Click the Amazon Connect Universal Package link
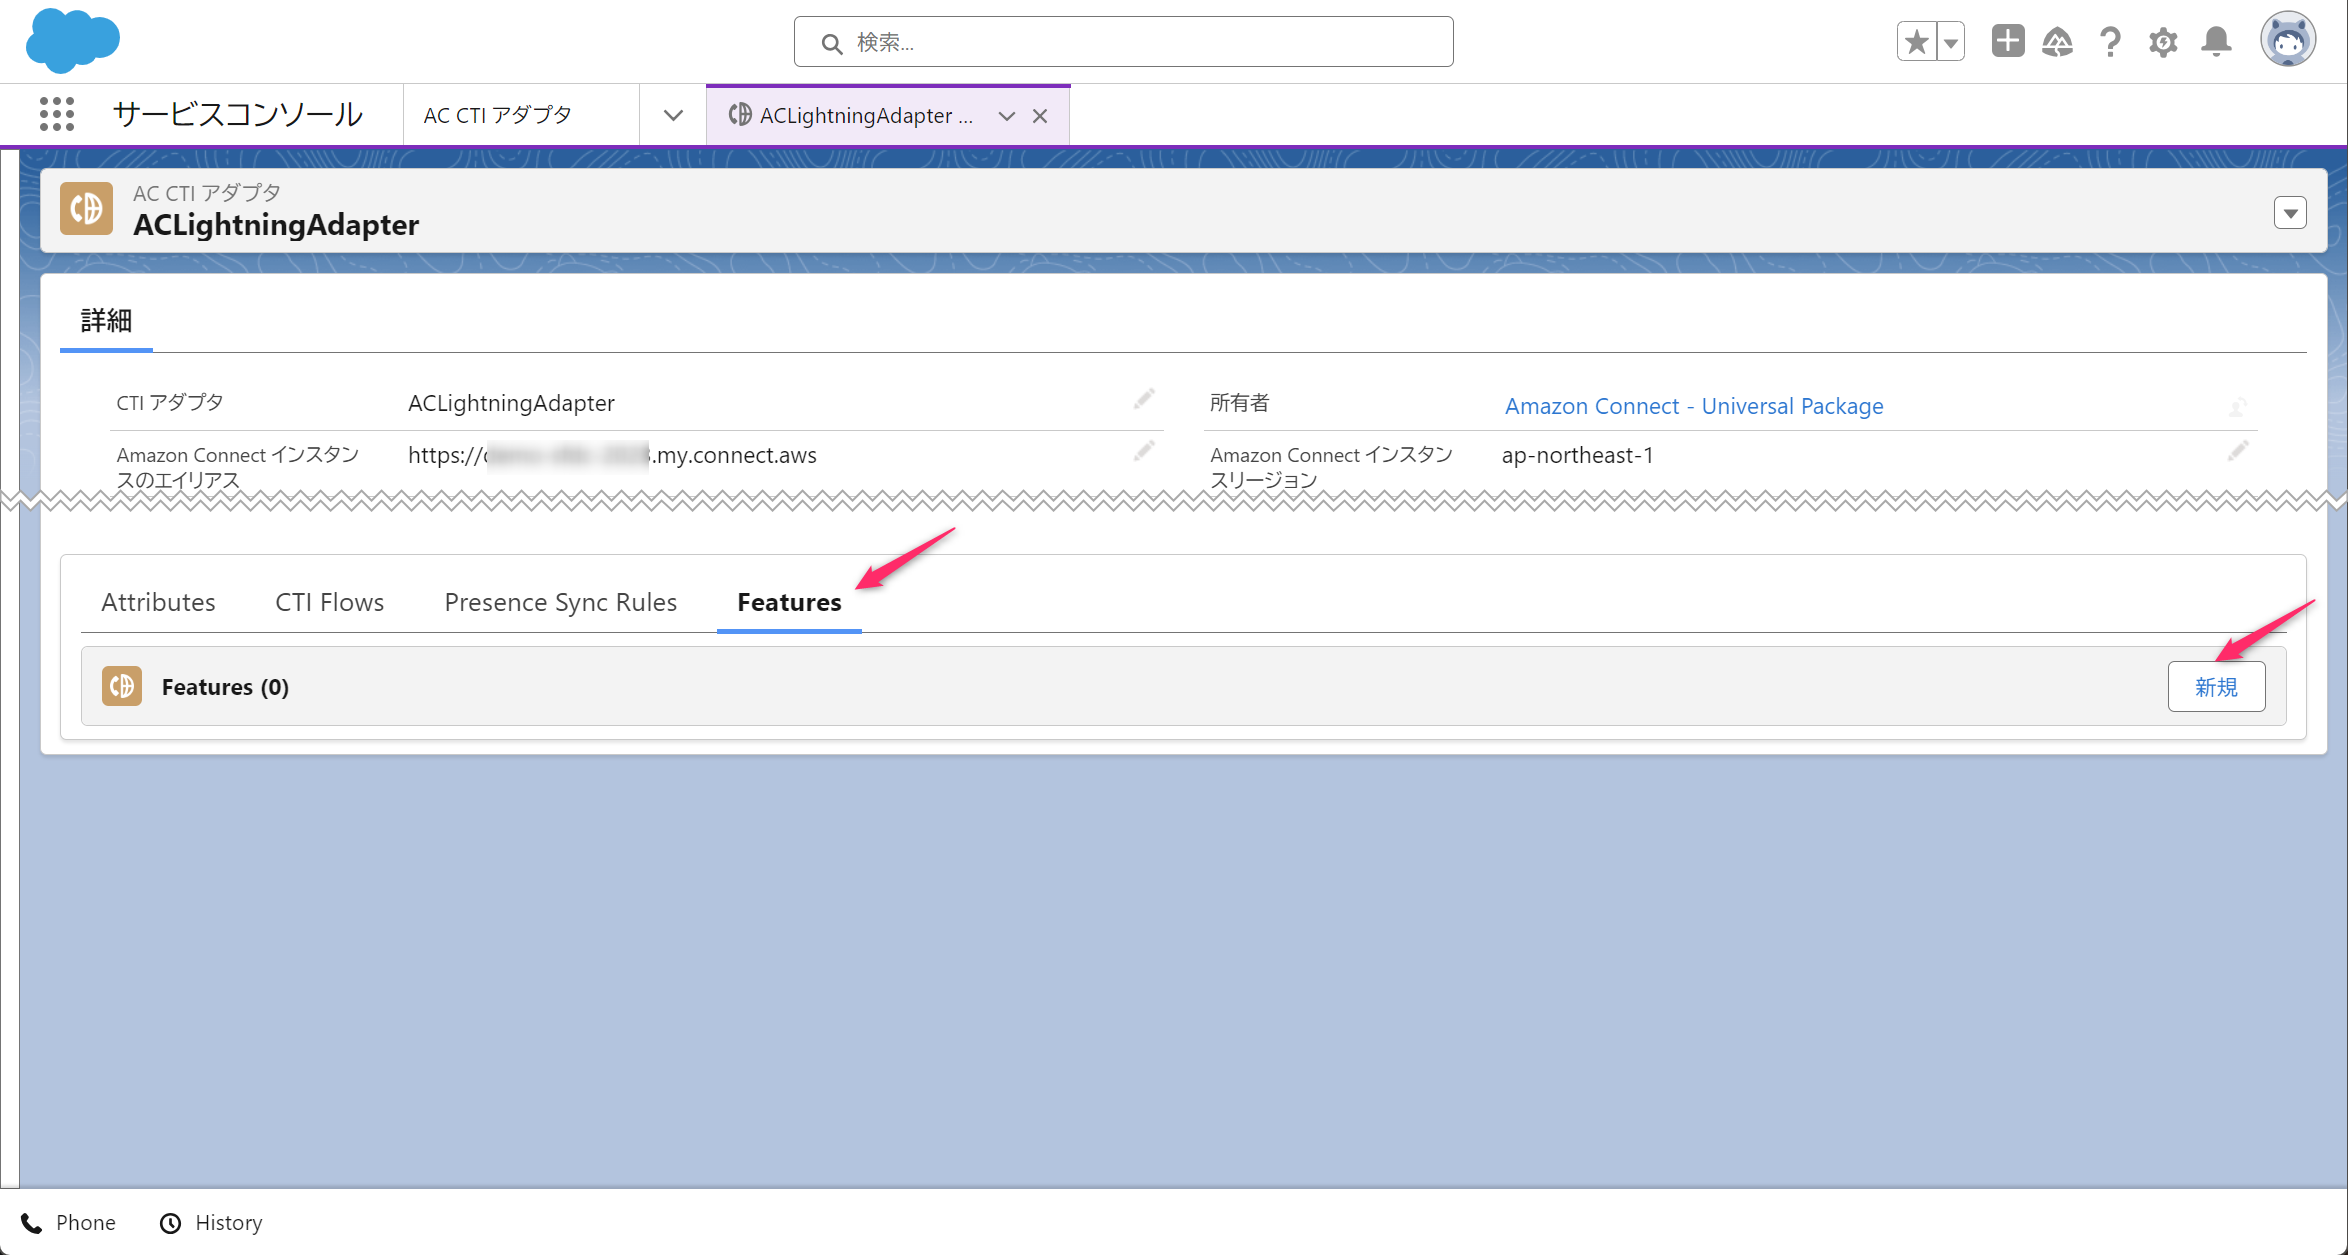This screenshot has width=2348, height=1255. tap(1693, 405)
